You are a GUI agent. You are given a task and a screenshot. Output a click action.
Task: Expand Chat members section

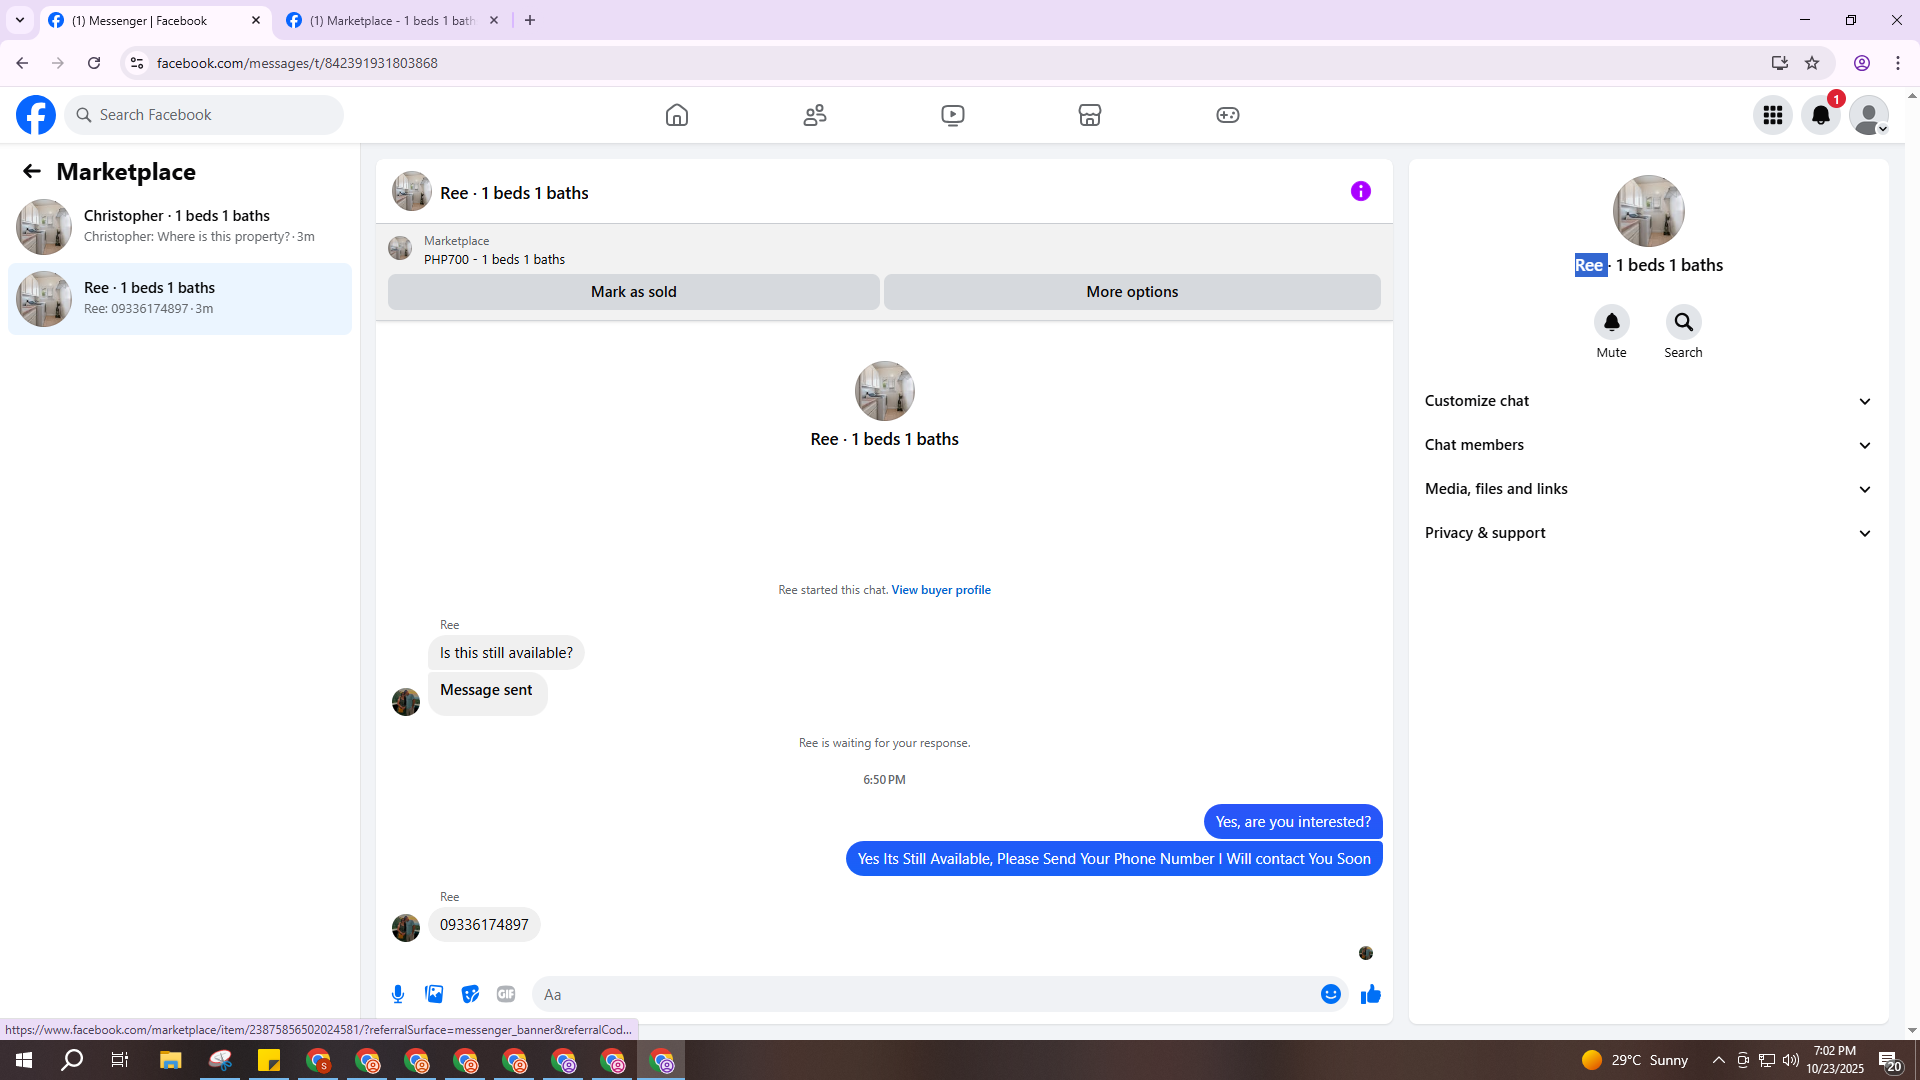(x=1647, y=445)
